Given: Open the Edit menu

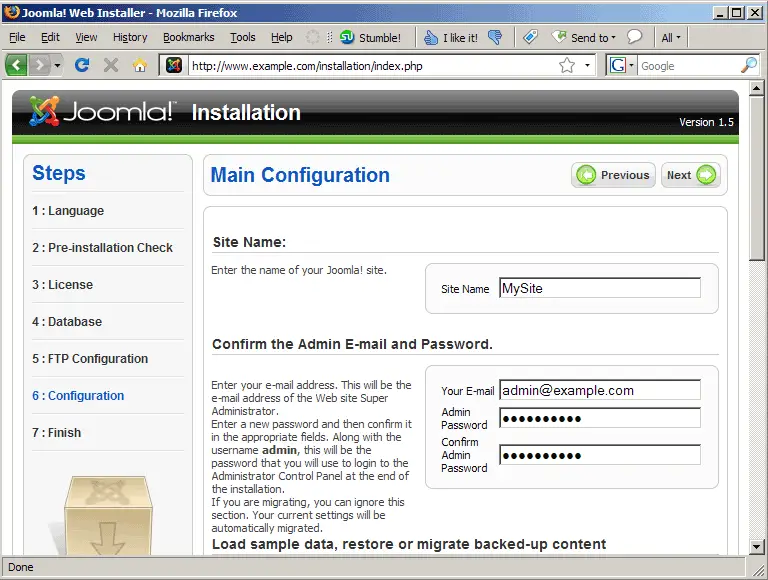Looking at the screenshot, I should coord(50,37).
